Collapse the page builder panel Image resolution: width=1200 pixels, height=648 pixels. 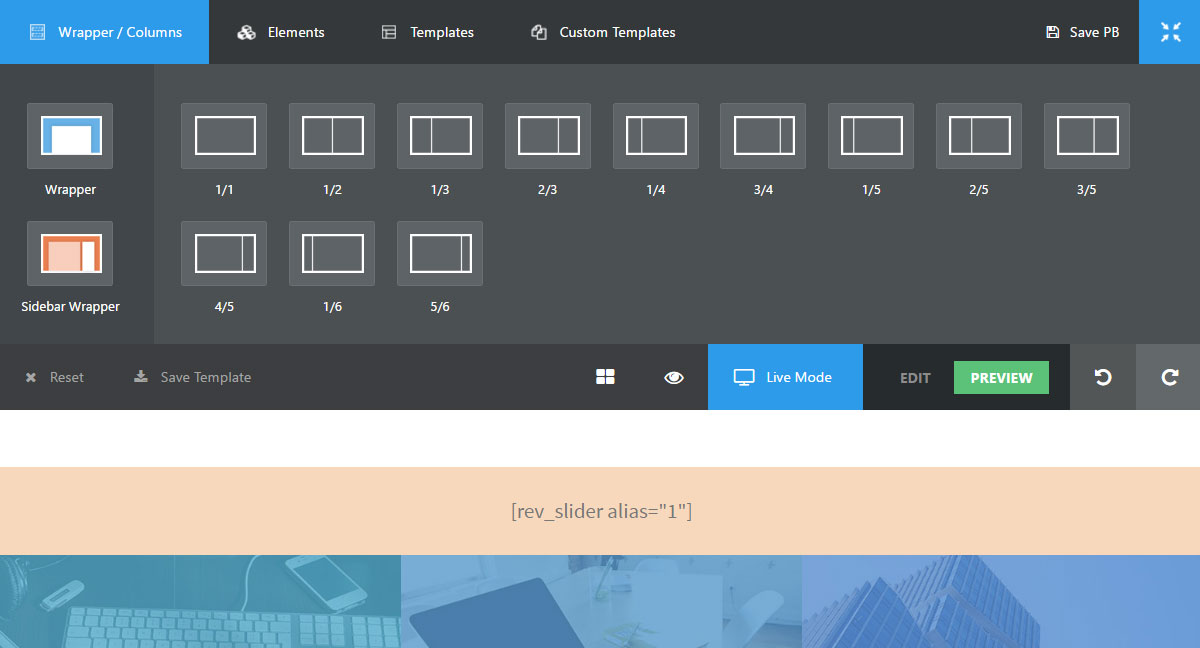pos(1170,32)
